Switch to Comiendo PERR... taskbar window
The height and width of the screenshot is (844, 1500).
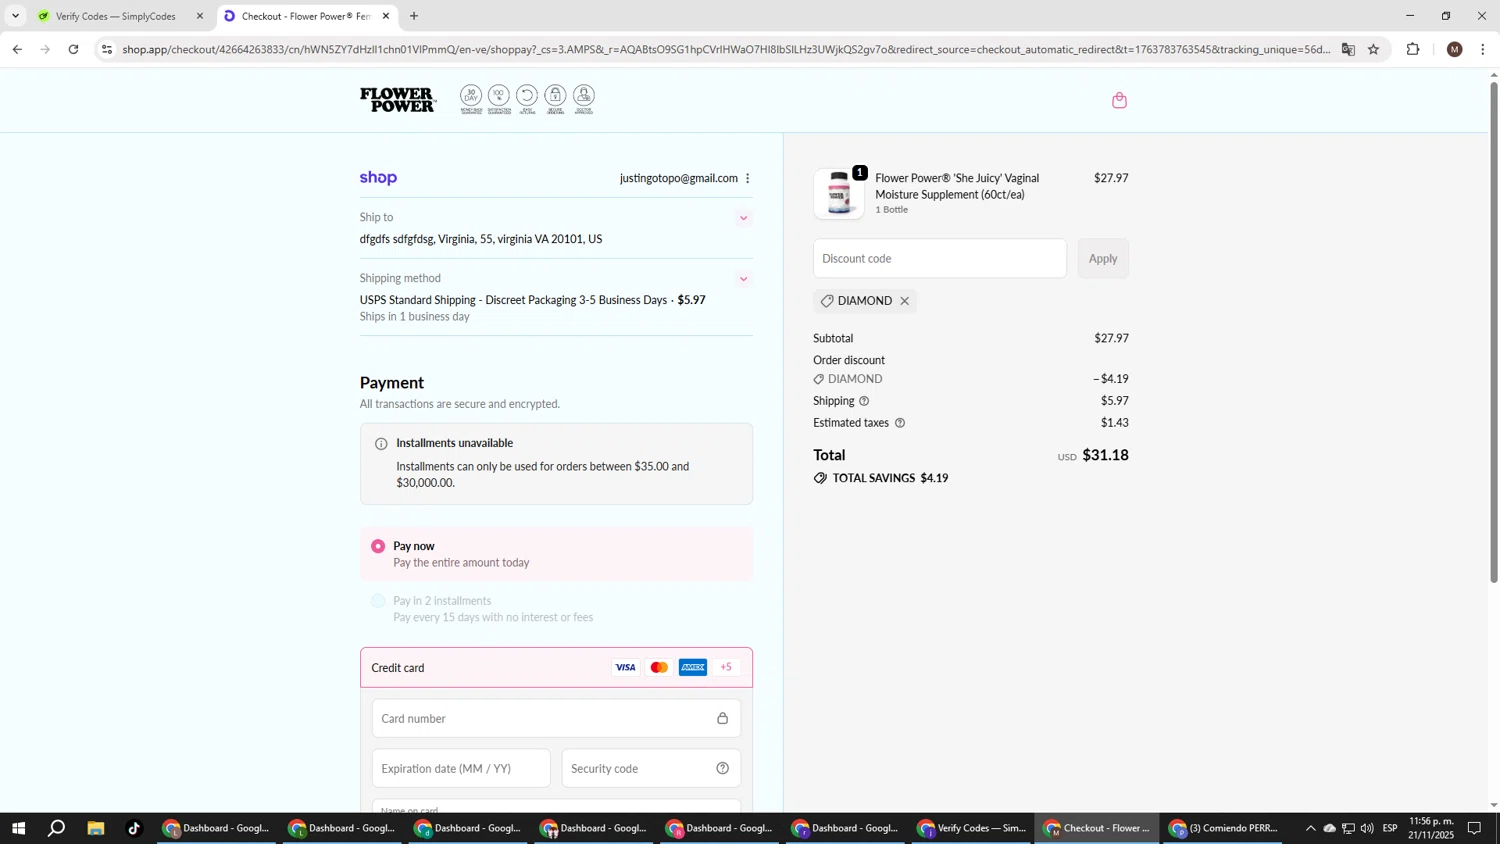(x=1223, y=828)
